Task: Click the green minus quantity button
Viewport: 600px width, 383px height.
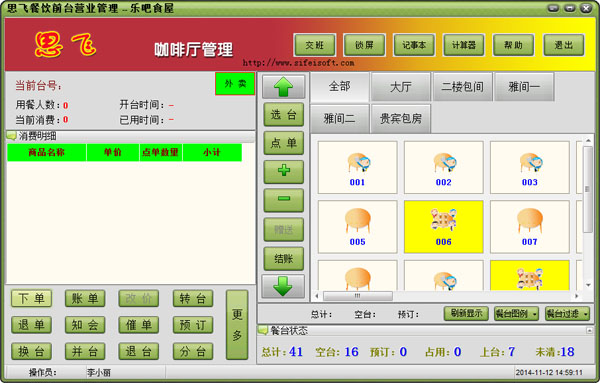Action: pos(284,199)
